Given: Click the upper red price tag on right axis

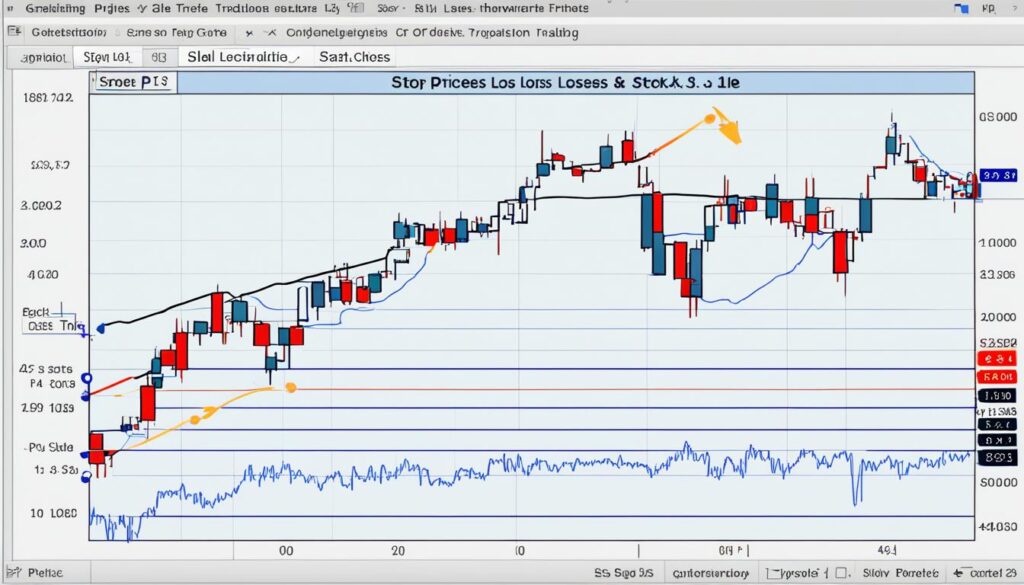Looking at the screenshot, I should pyautogui.click(x=997, y=358).
